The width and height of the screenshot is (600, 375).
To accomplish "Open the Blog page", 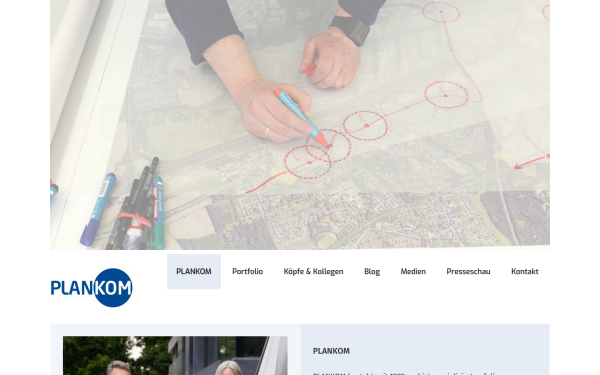I will click(372, 271).
